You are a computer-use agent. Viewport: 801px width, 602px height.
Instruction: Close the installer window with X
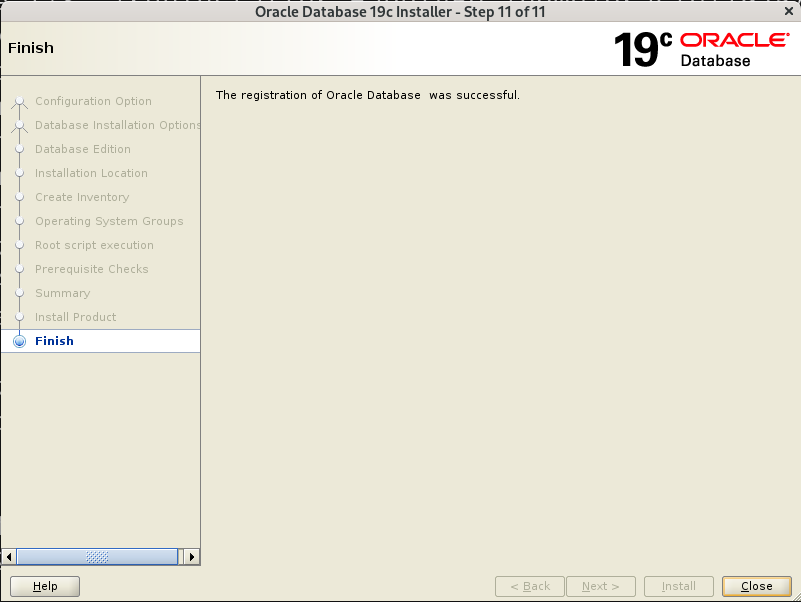tap(789, 11)
